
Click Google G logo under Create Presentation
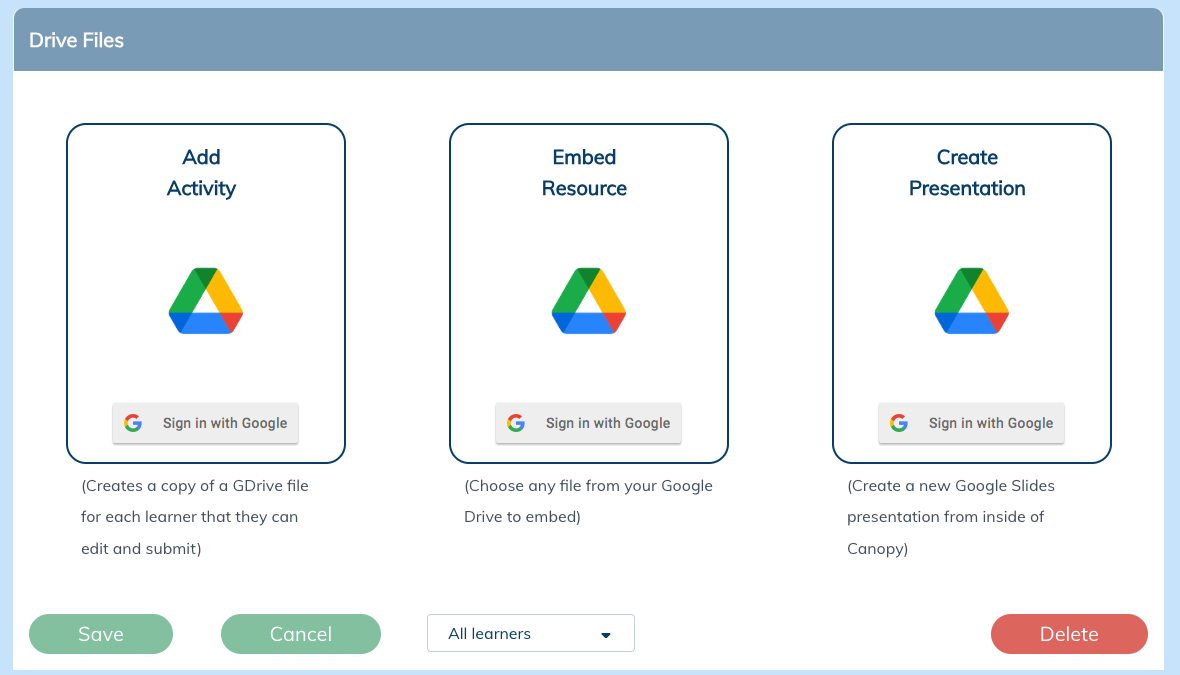point(899,423)
